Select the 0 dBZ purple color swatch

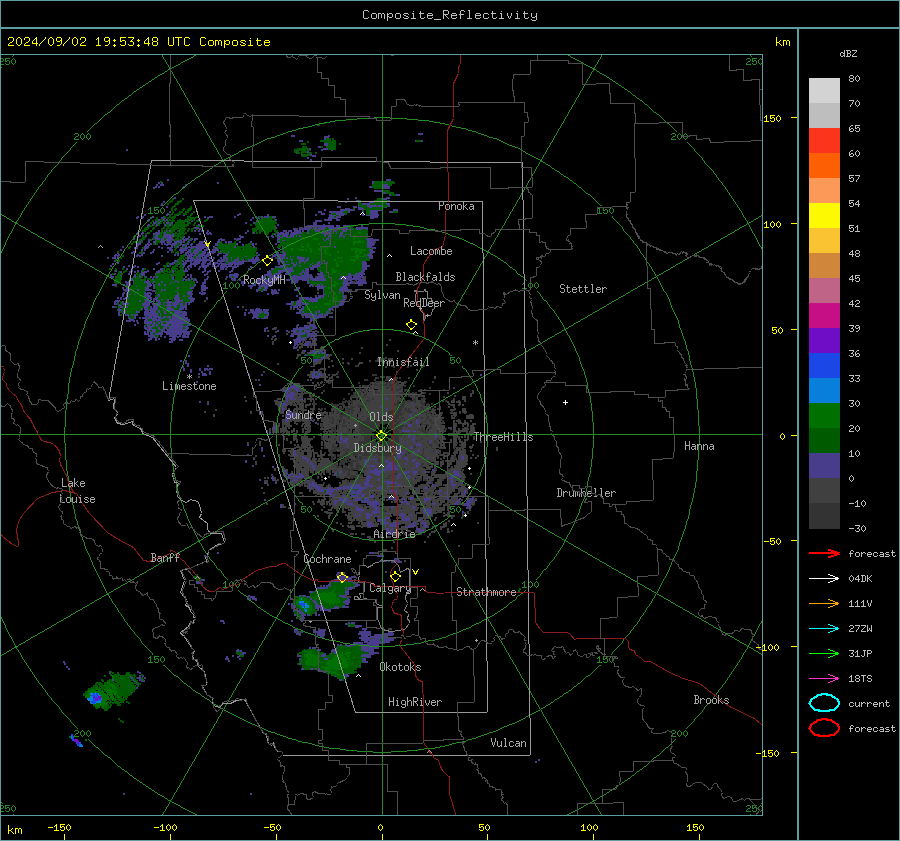(824, 466)
